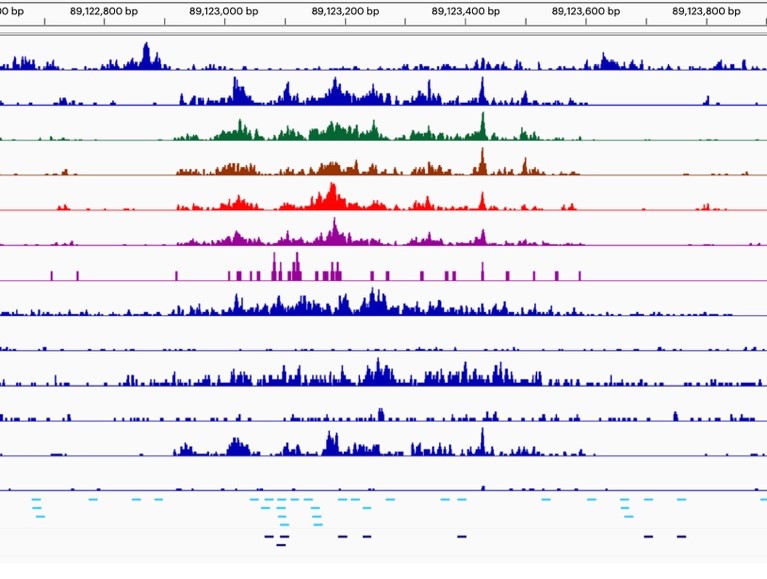Click the tallest peak in the purple coverage track

335,230
